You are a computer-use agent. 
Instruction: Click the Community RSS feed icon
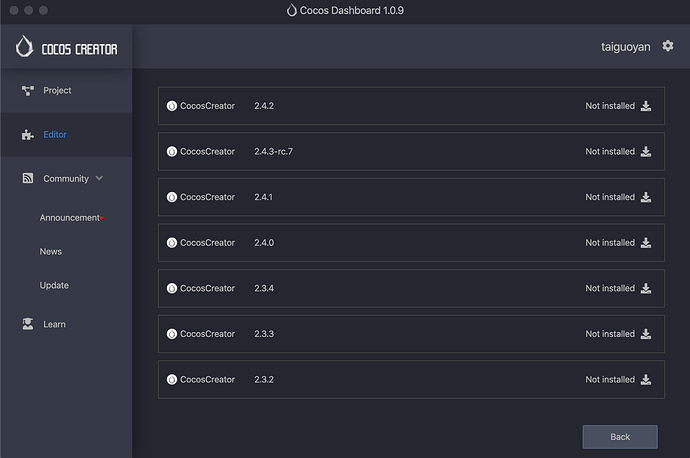pyautogui.click(x=28, y=179)
